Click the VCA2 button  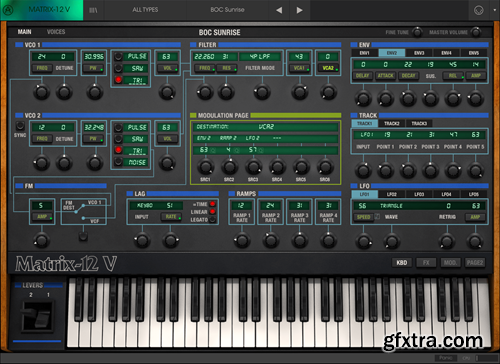[328, 68]
